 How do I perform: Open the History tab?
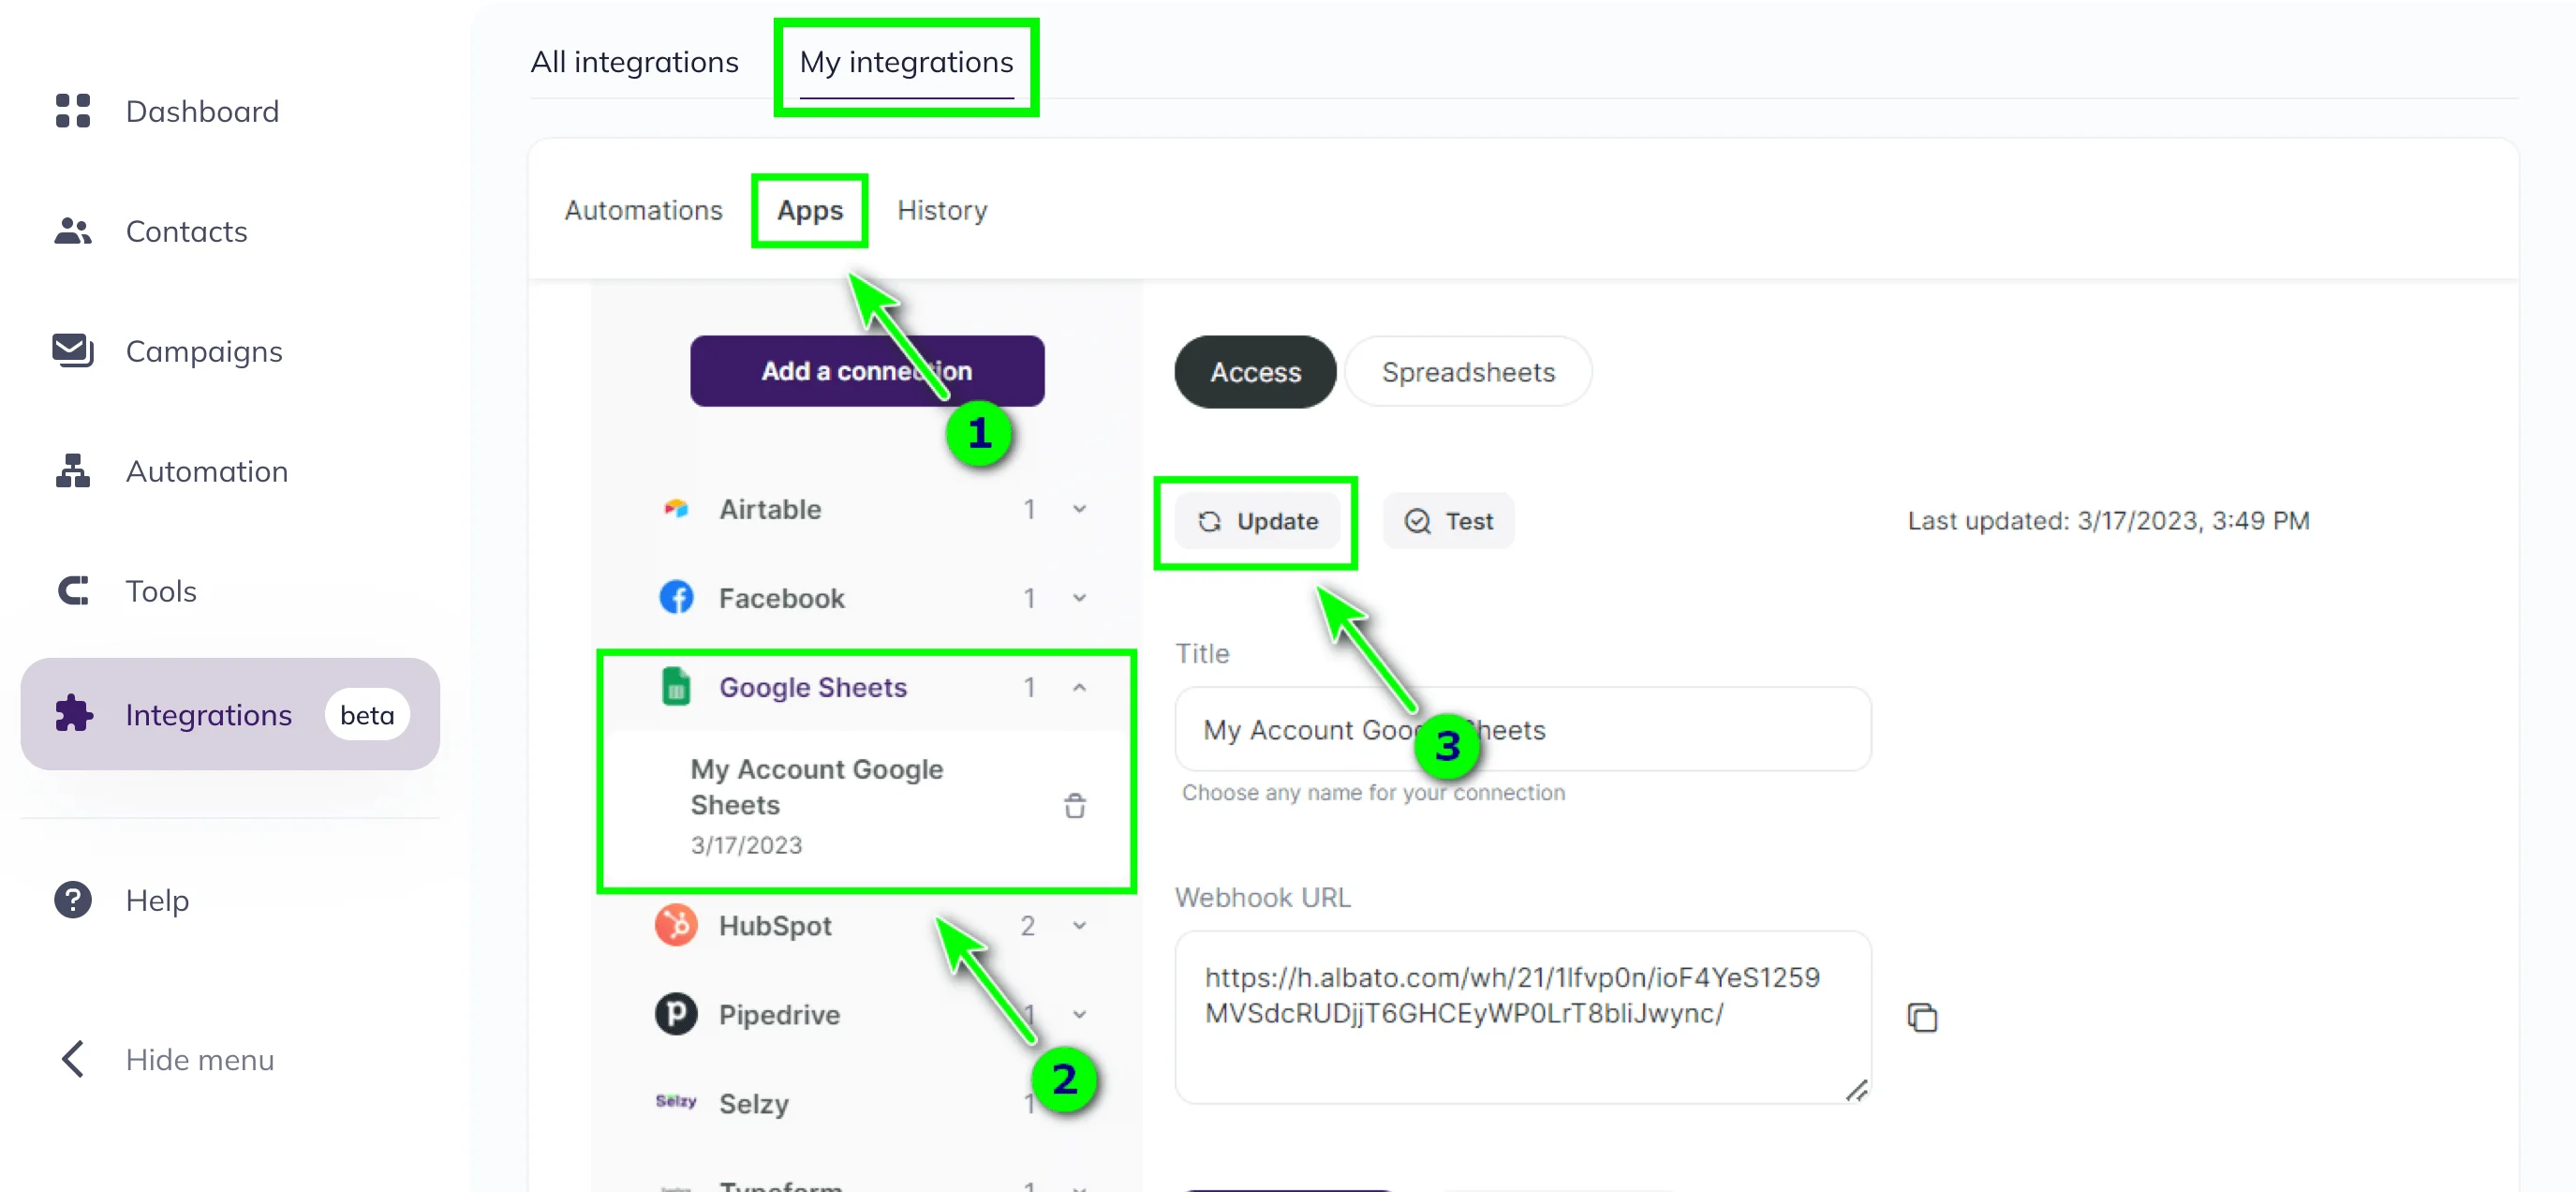[941, 210]
